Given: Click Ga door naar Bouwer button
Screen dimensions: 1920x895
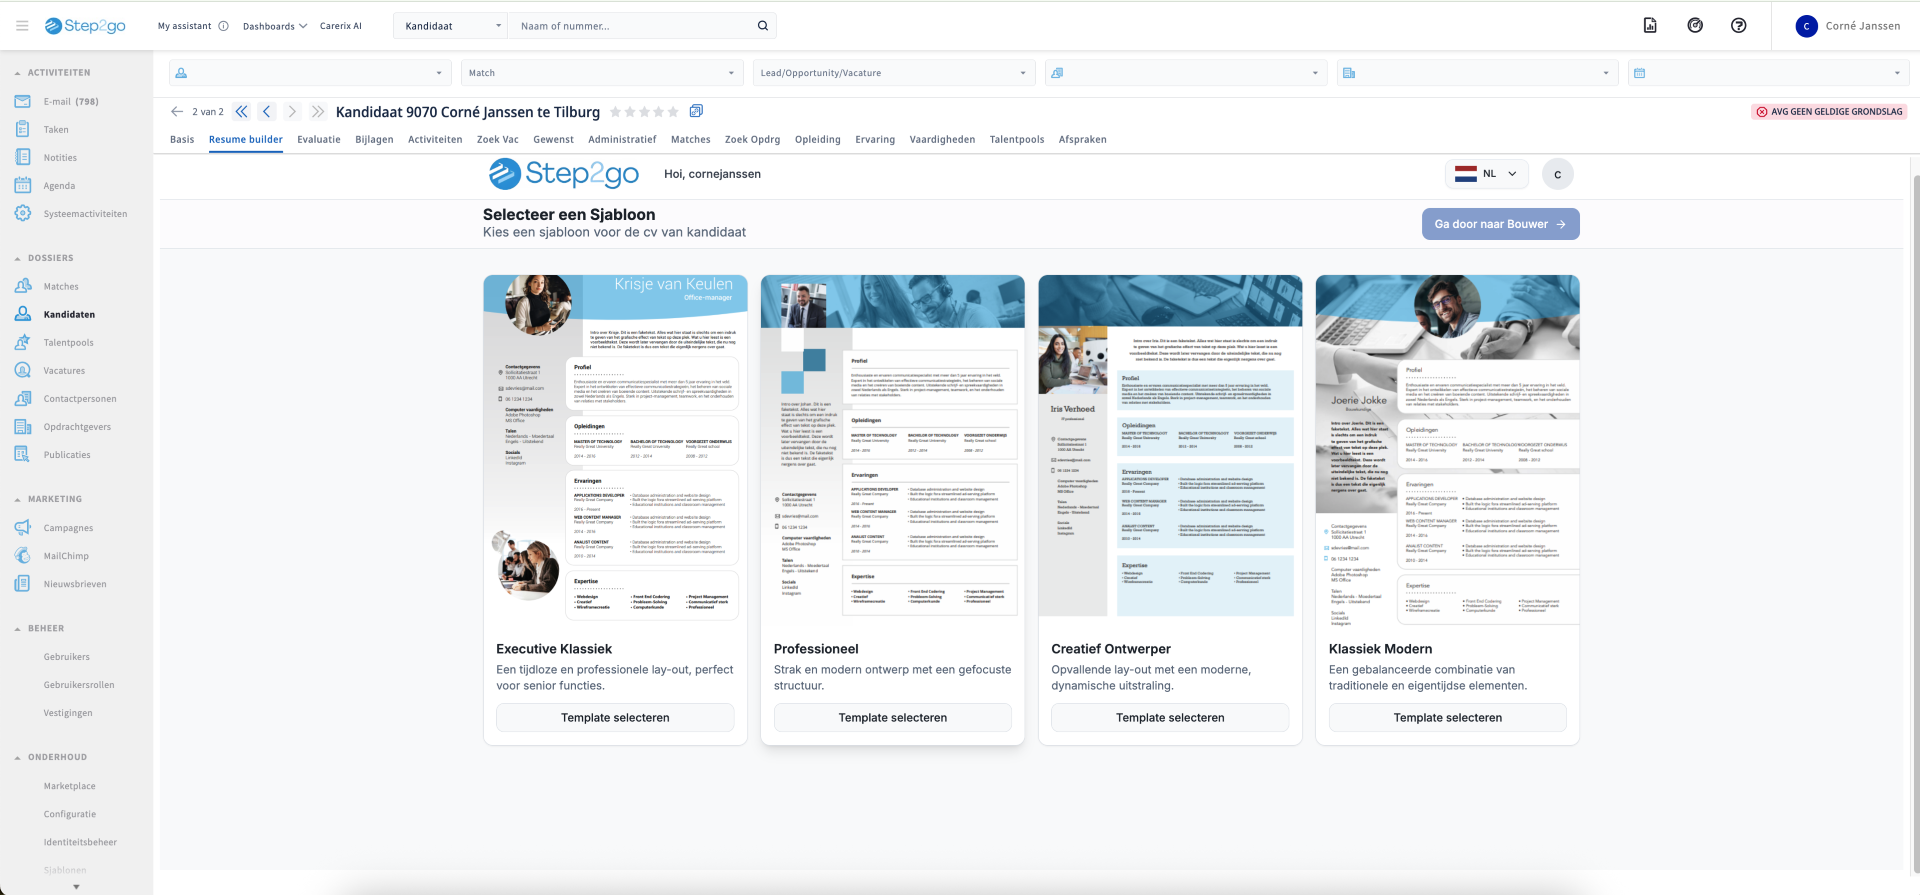Looking at the screenshot, I should [x=1500, y=224].
